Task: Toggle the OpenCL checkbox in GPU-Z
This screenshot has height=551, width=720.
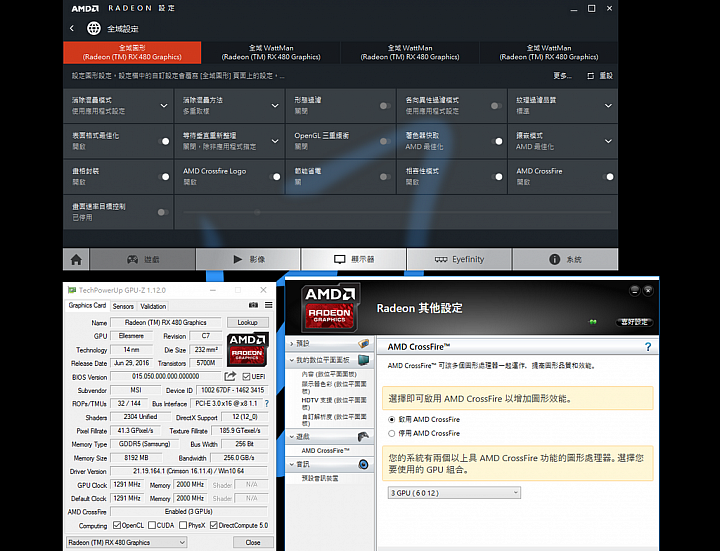Action: [x=117, y=525]
